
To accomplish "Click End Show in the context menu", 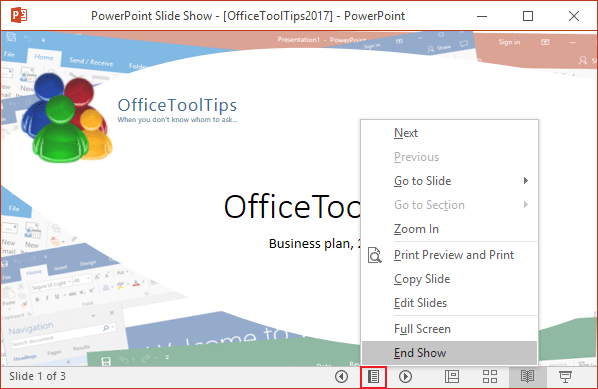I will click(449, 353).
